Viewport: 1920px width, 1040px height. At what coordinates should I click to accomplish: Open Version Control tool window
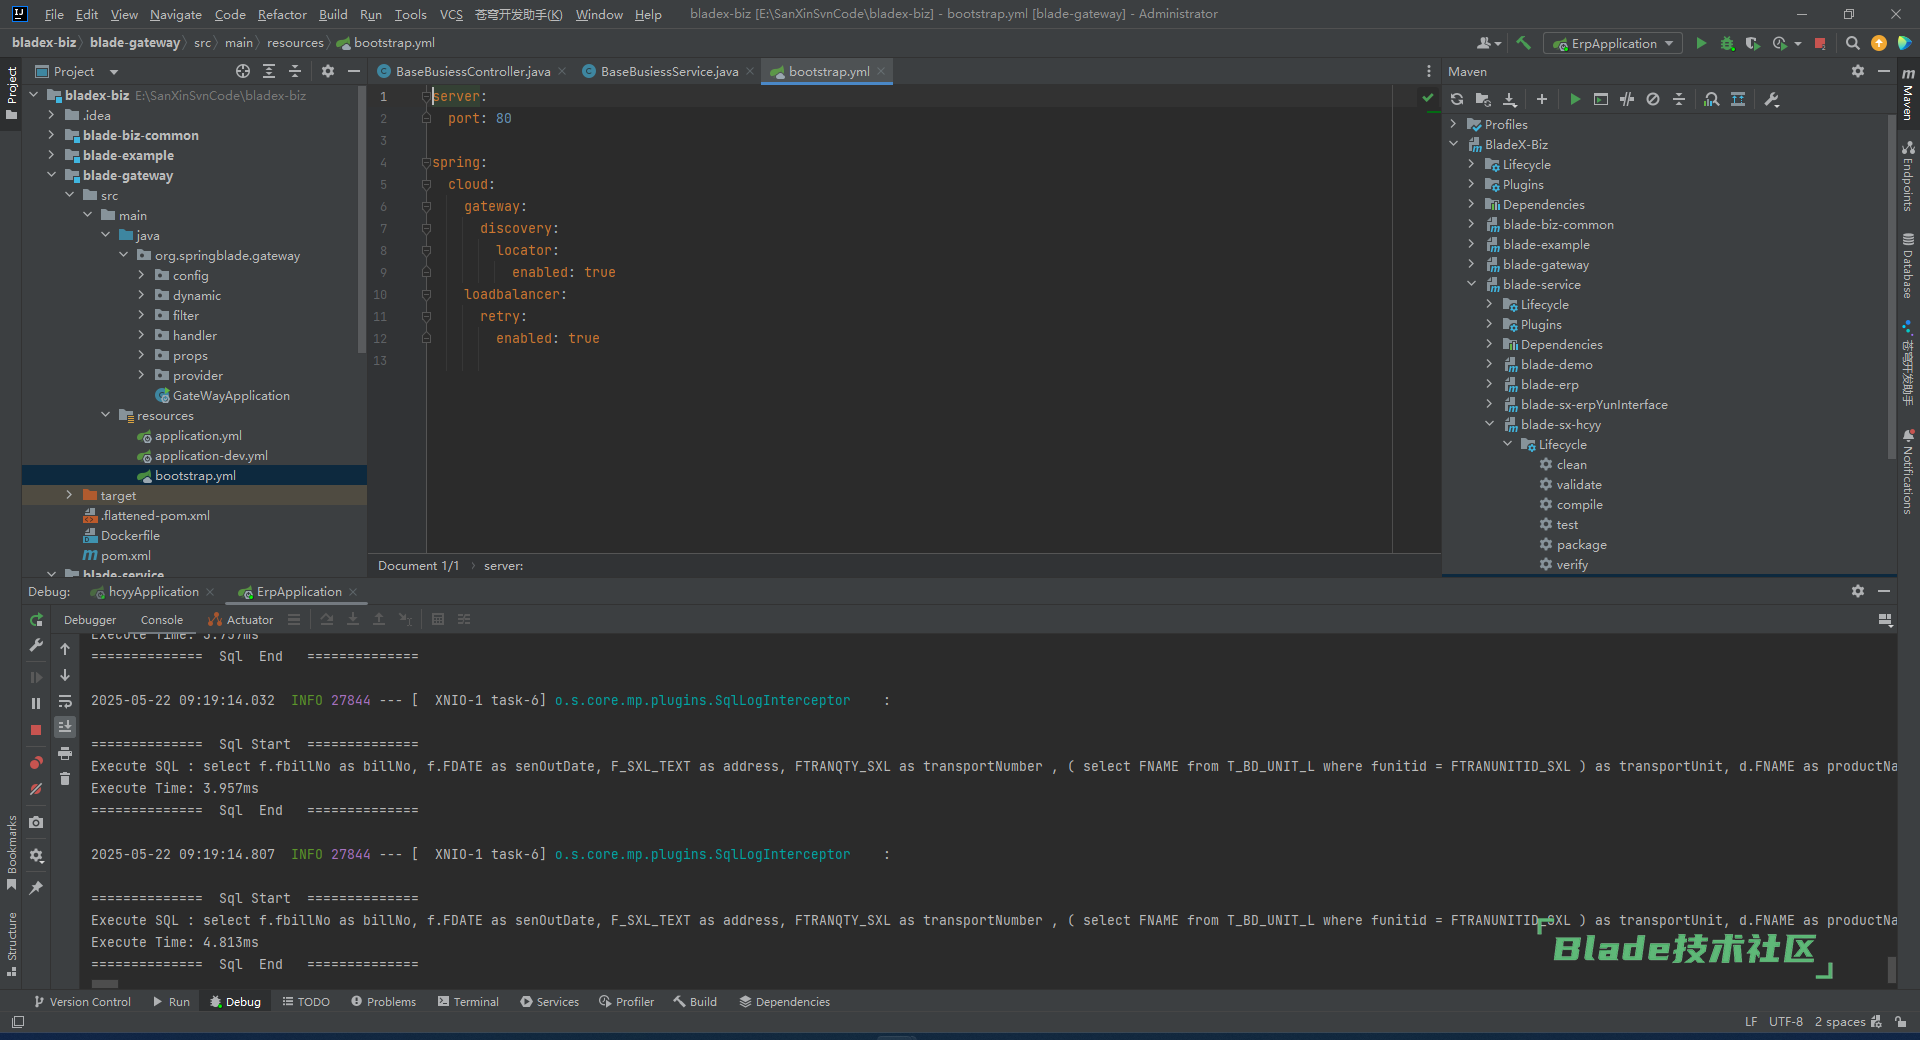[x=82, y=1001]
